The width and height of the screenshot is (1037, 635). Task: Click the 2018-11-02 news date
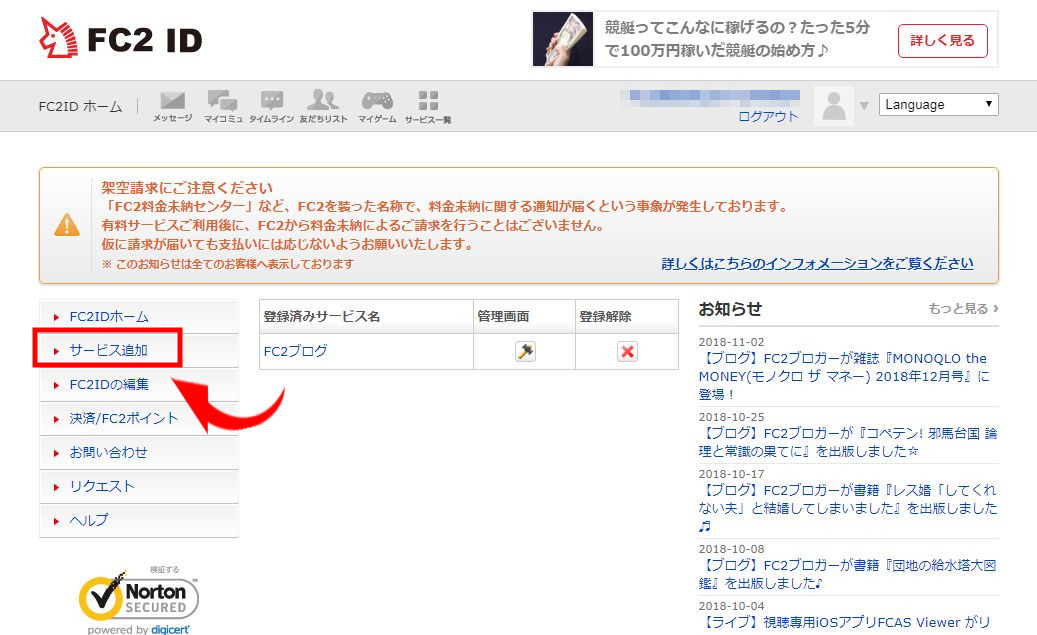[x=731, y=342]
